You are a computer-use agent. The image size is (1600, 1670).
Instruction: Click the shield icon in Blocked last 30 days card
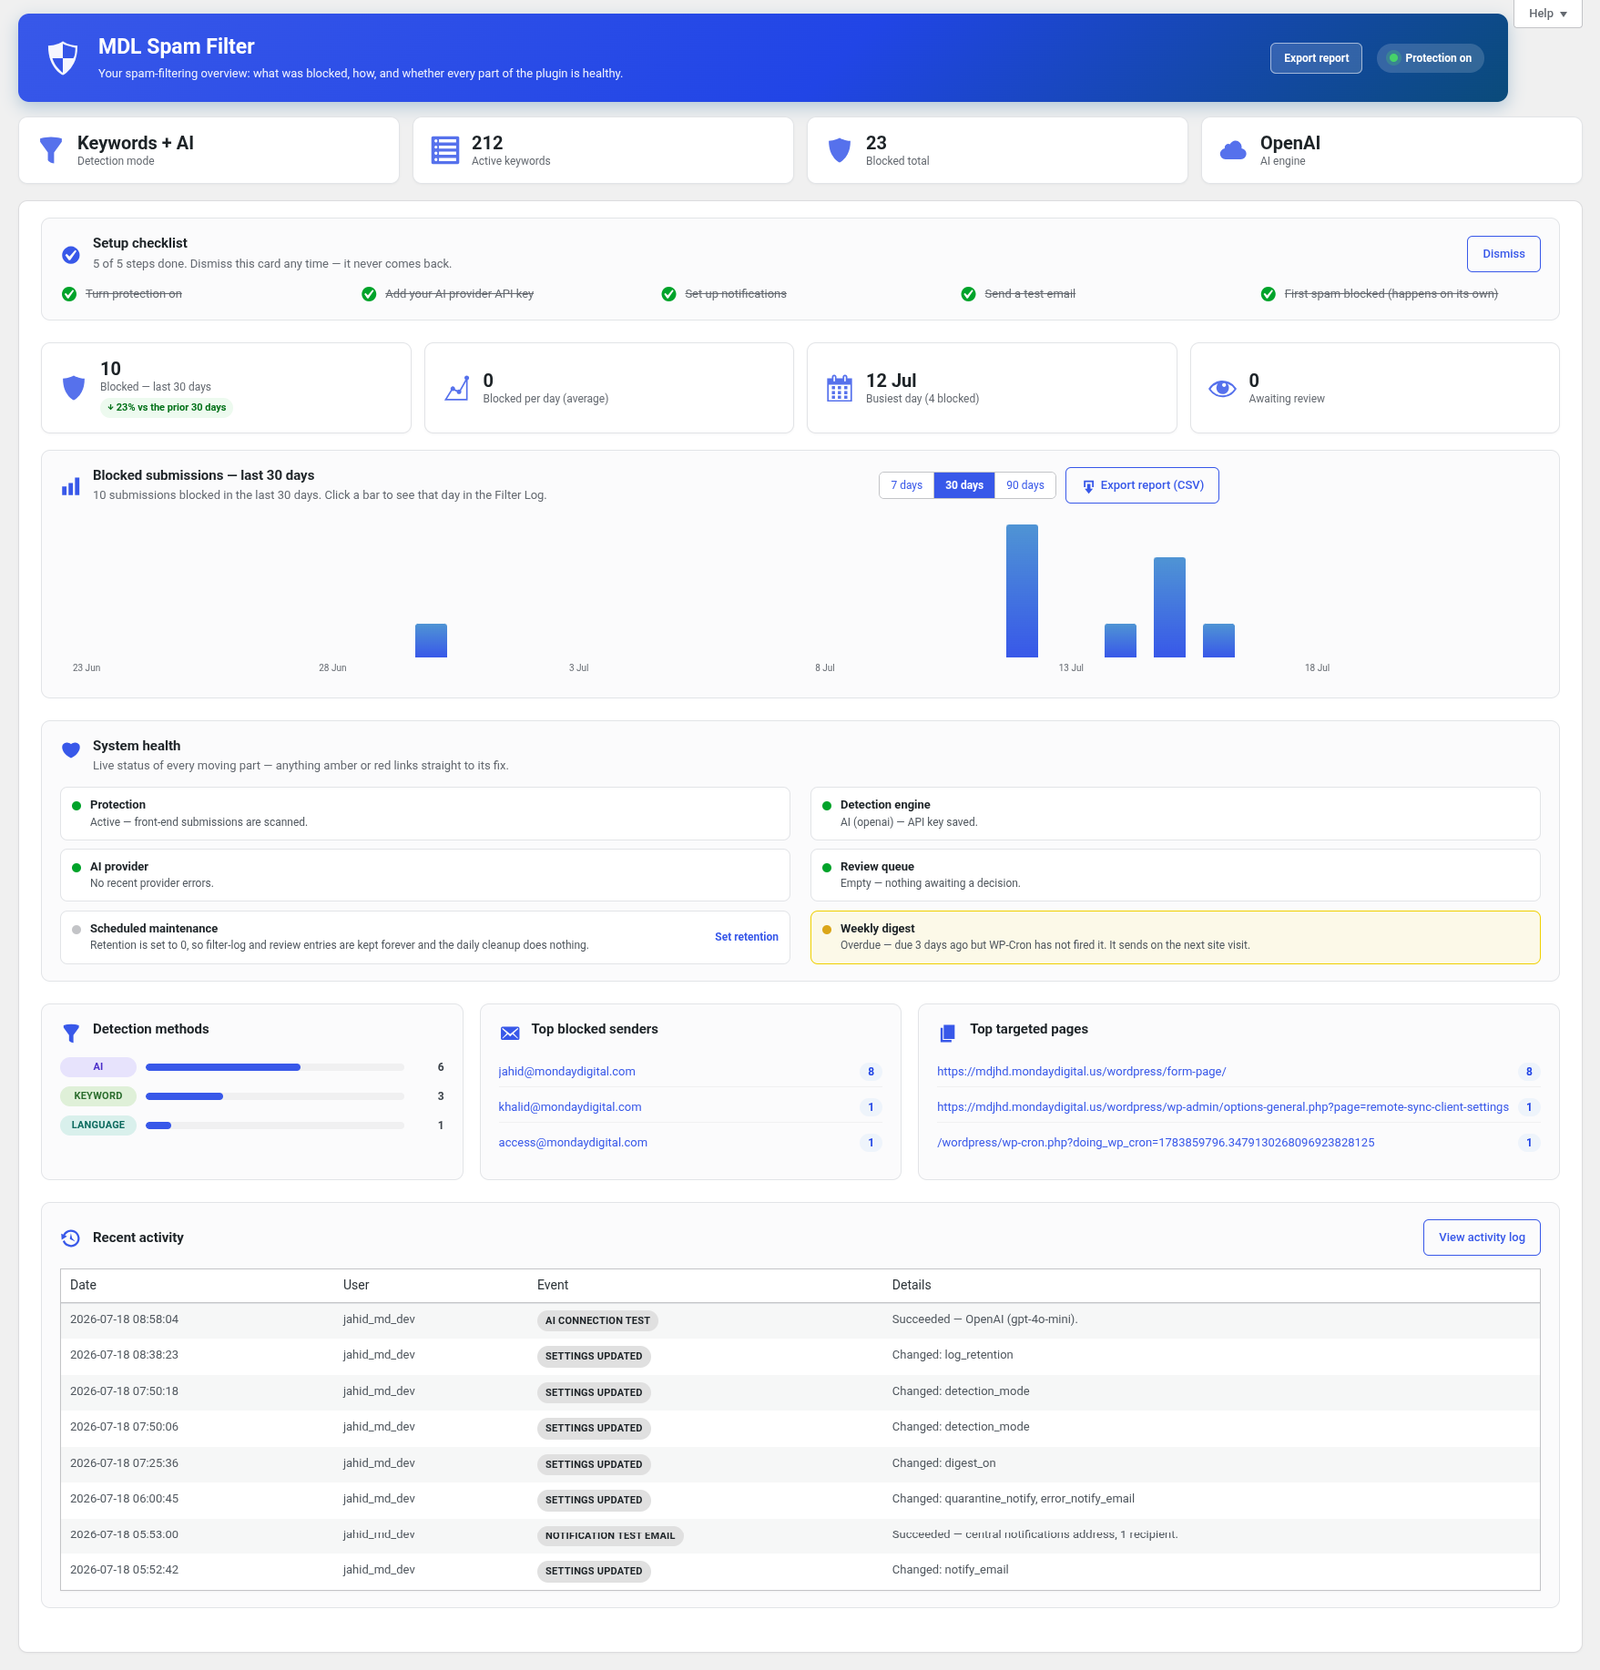(74, 388)
